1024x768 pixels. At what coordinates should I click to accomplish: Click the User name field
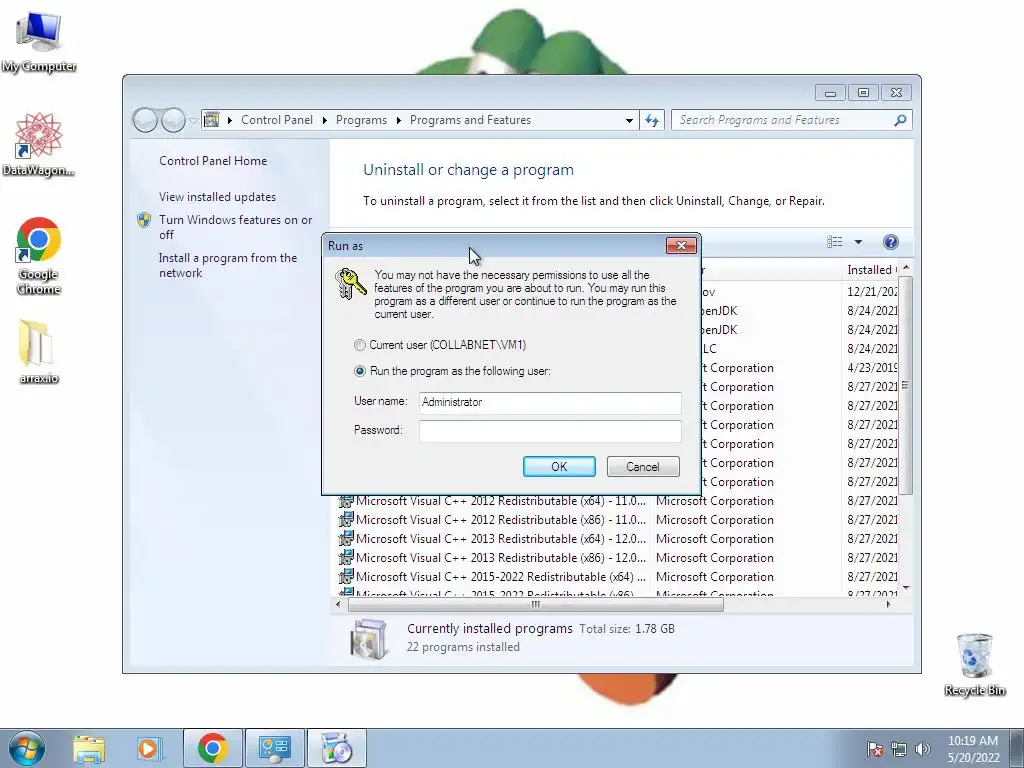pyautogui.click(x=550, y=402)
